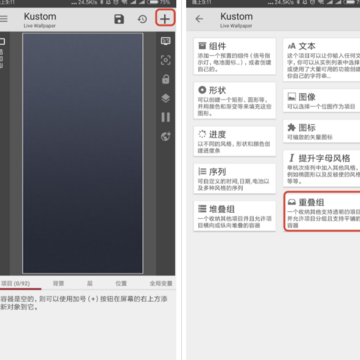Image resolution: width=360 pixels, height=360 pixels.
Task: Choose the 图标 item card
Action: [322, 131]
